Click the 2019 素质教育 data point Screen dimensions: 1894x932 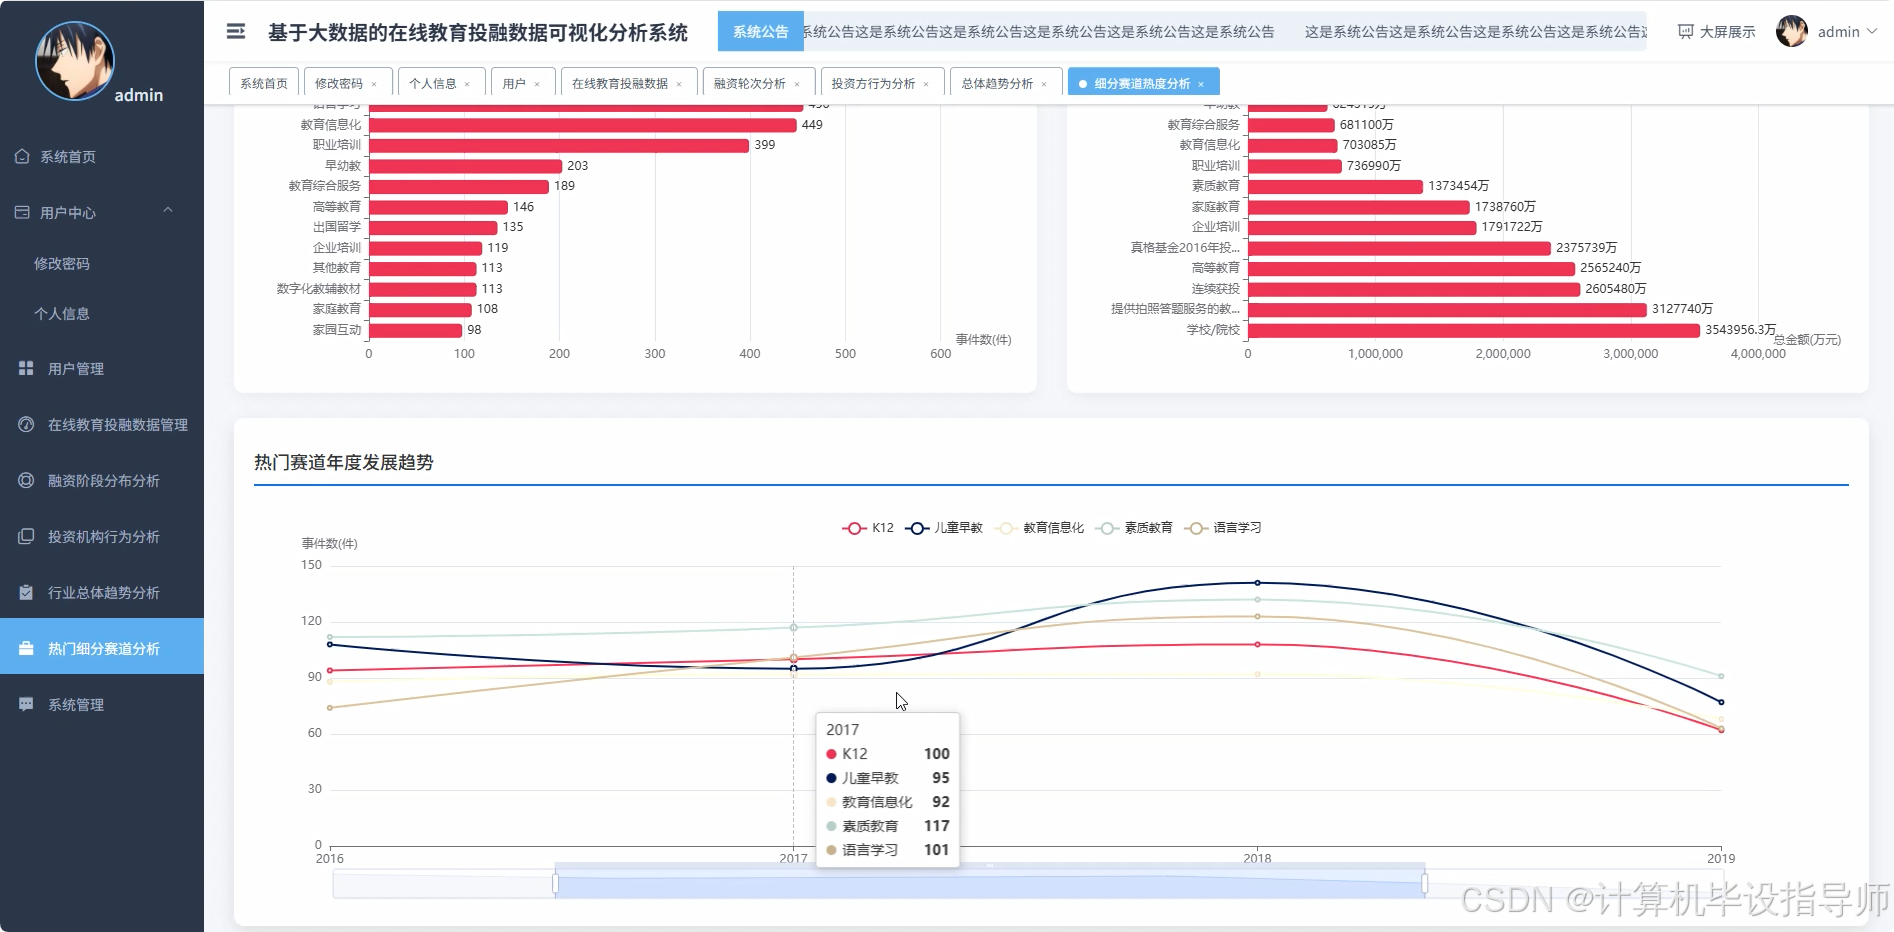tap(1721, 676)
